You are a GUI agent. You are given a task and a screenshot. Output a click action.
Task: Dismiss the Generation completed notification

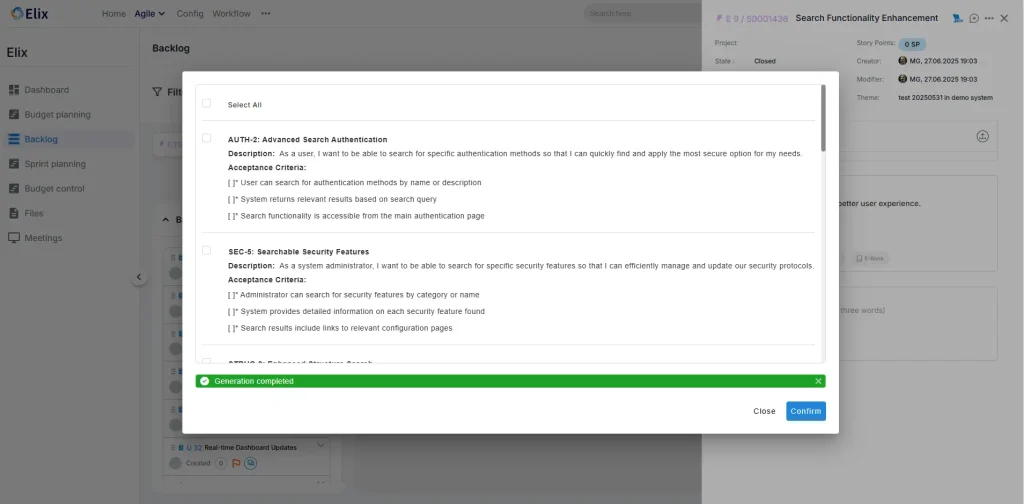(818, 381)
